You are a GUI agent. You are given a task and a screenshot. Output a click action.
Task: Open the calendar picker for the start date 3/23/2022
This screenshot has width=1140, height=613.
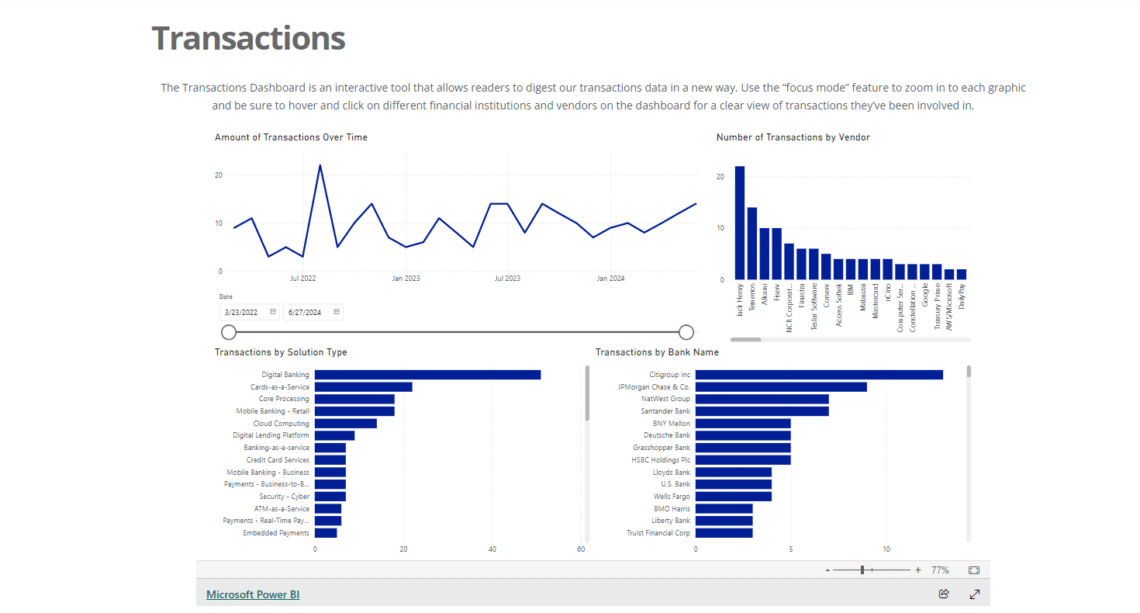(273, 312)
